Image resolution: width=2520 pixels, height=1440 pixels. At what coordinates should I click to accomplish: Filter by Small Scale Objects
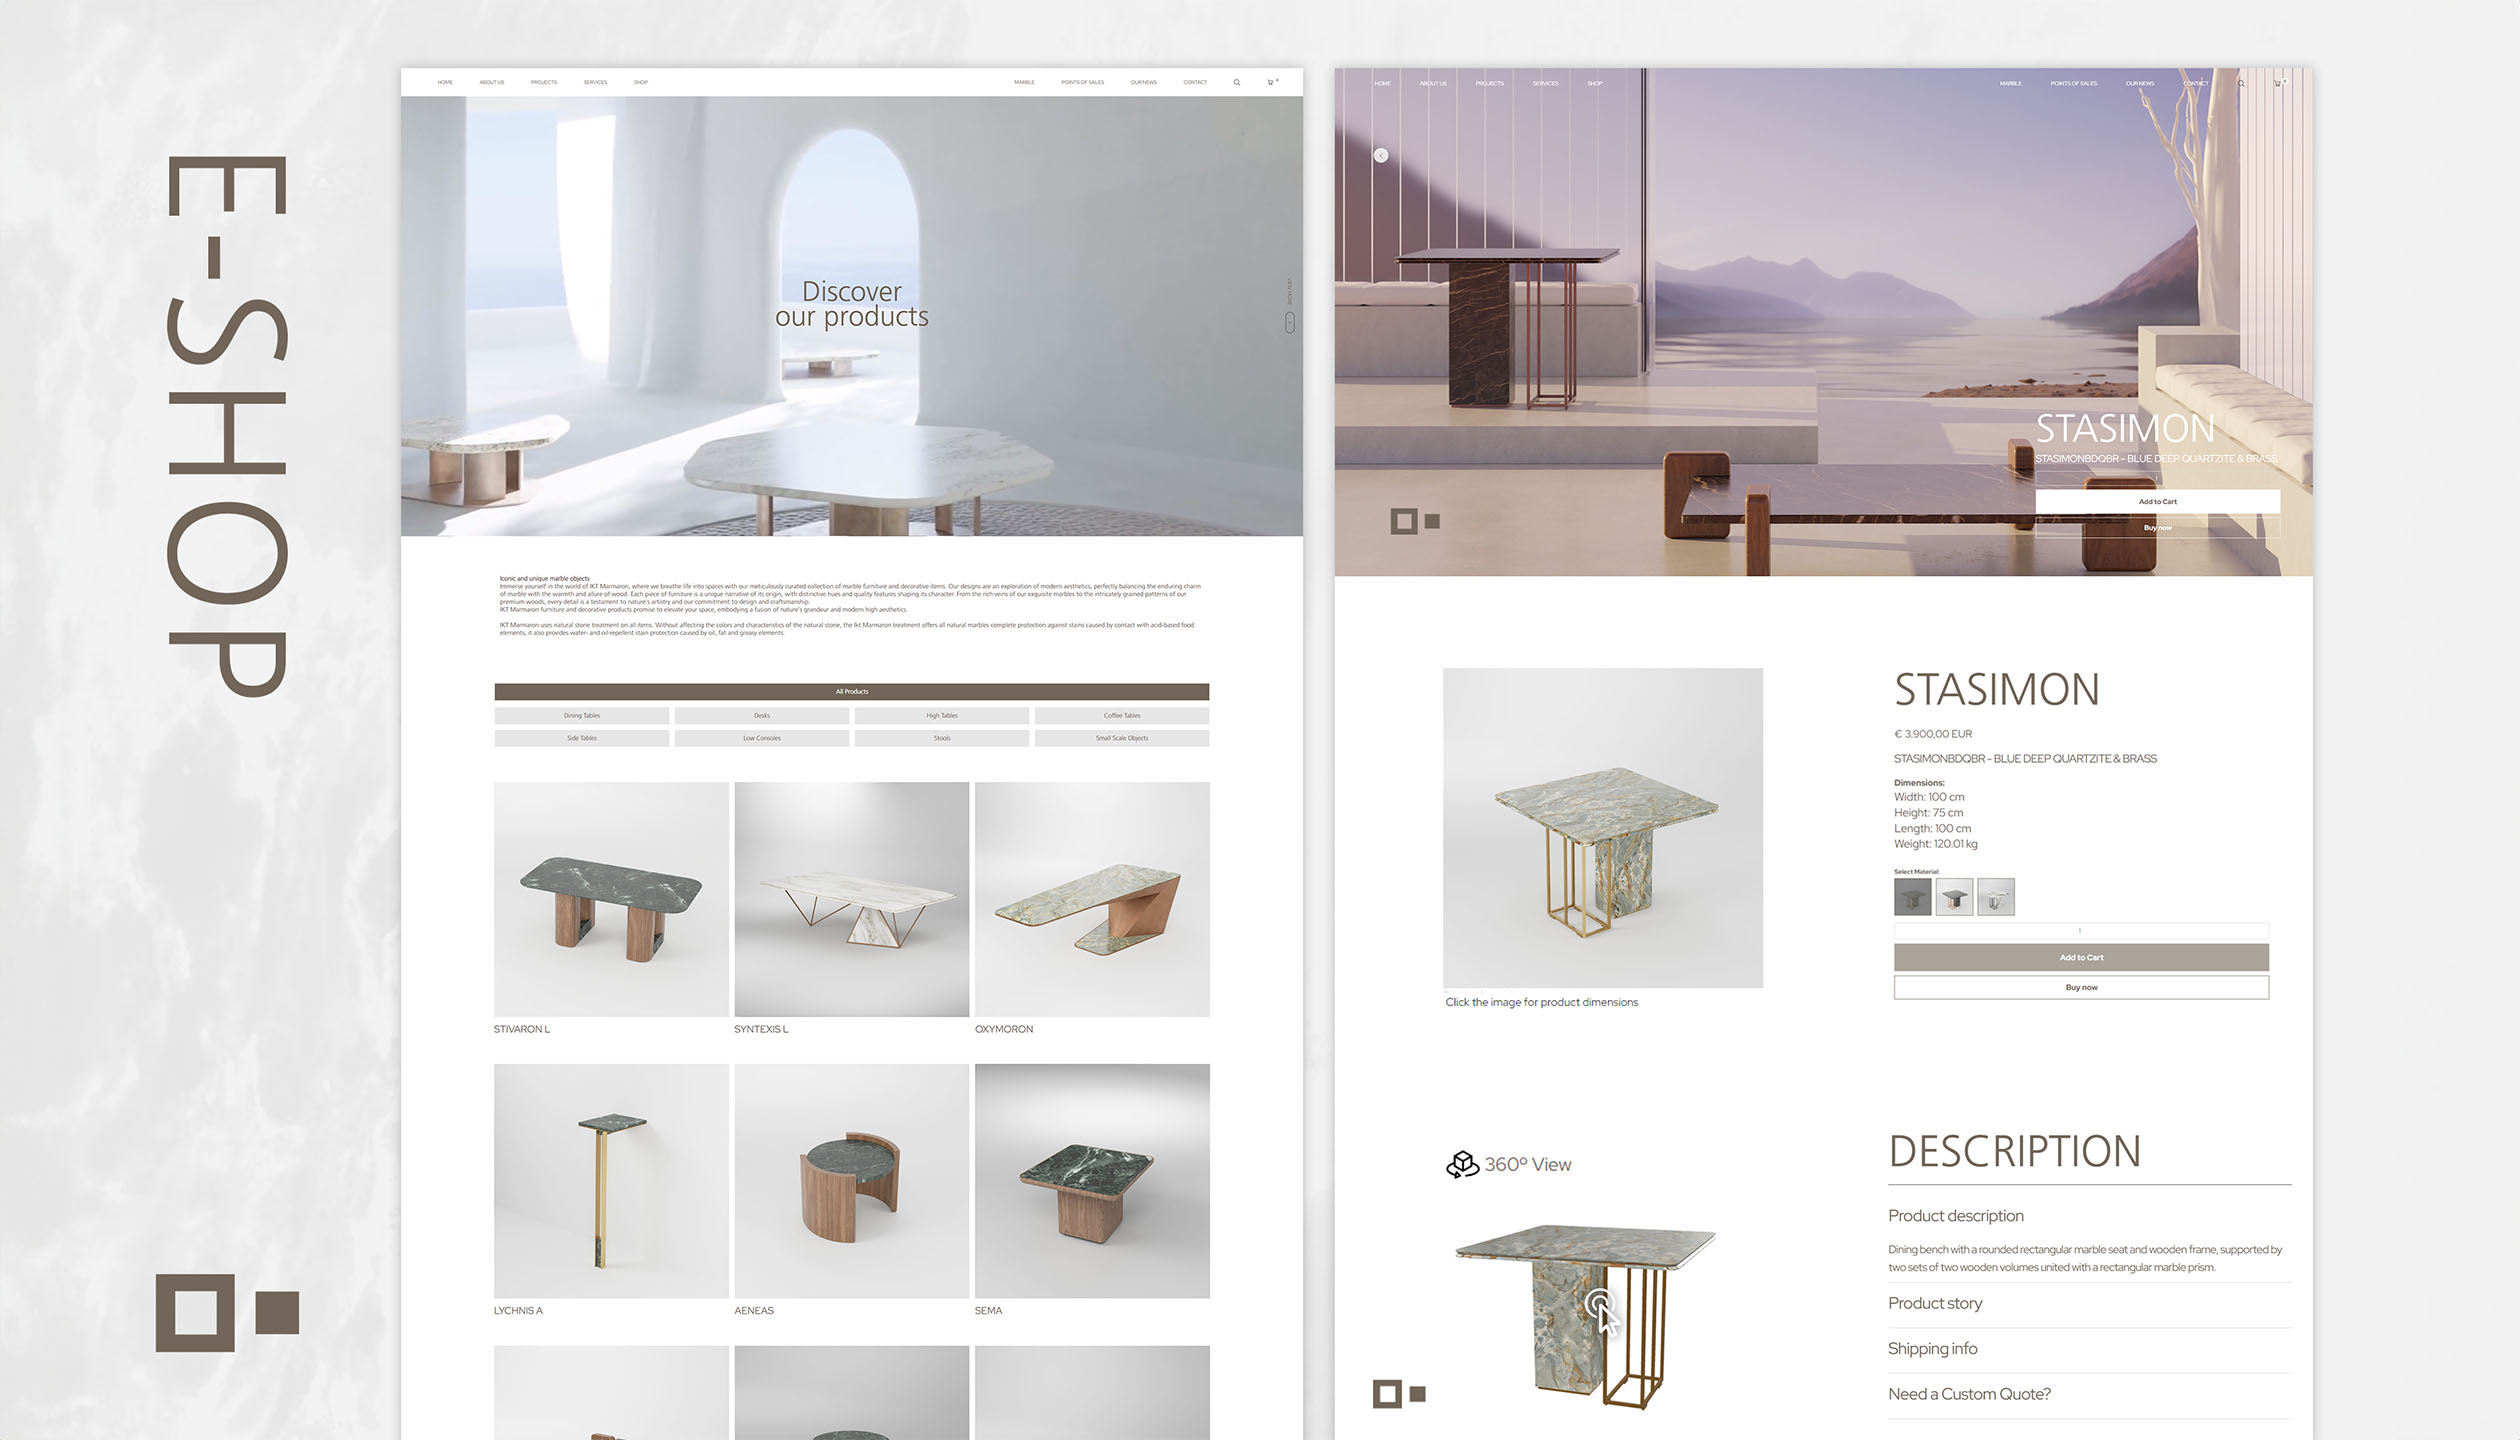1122,738
